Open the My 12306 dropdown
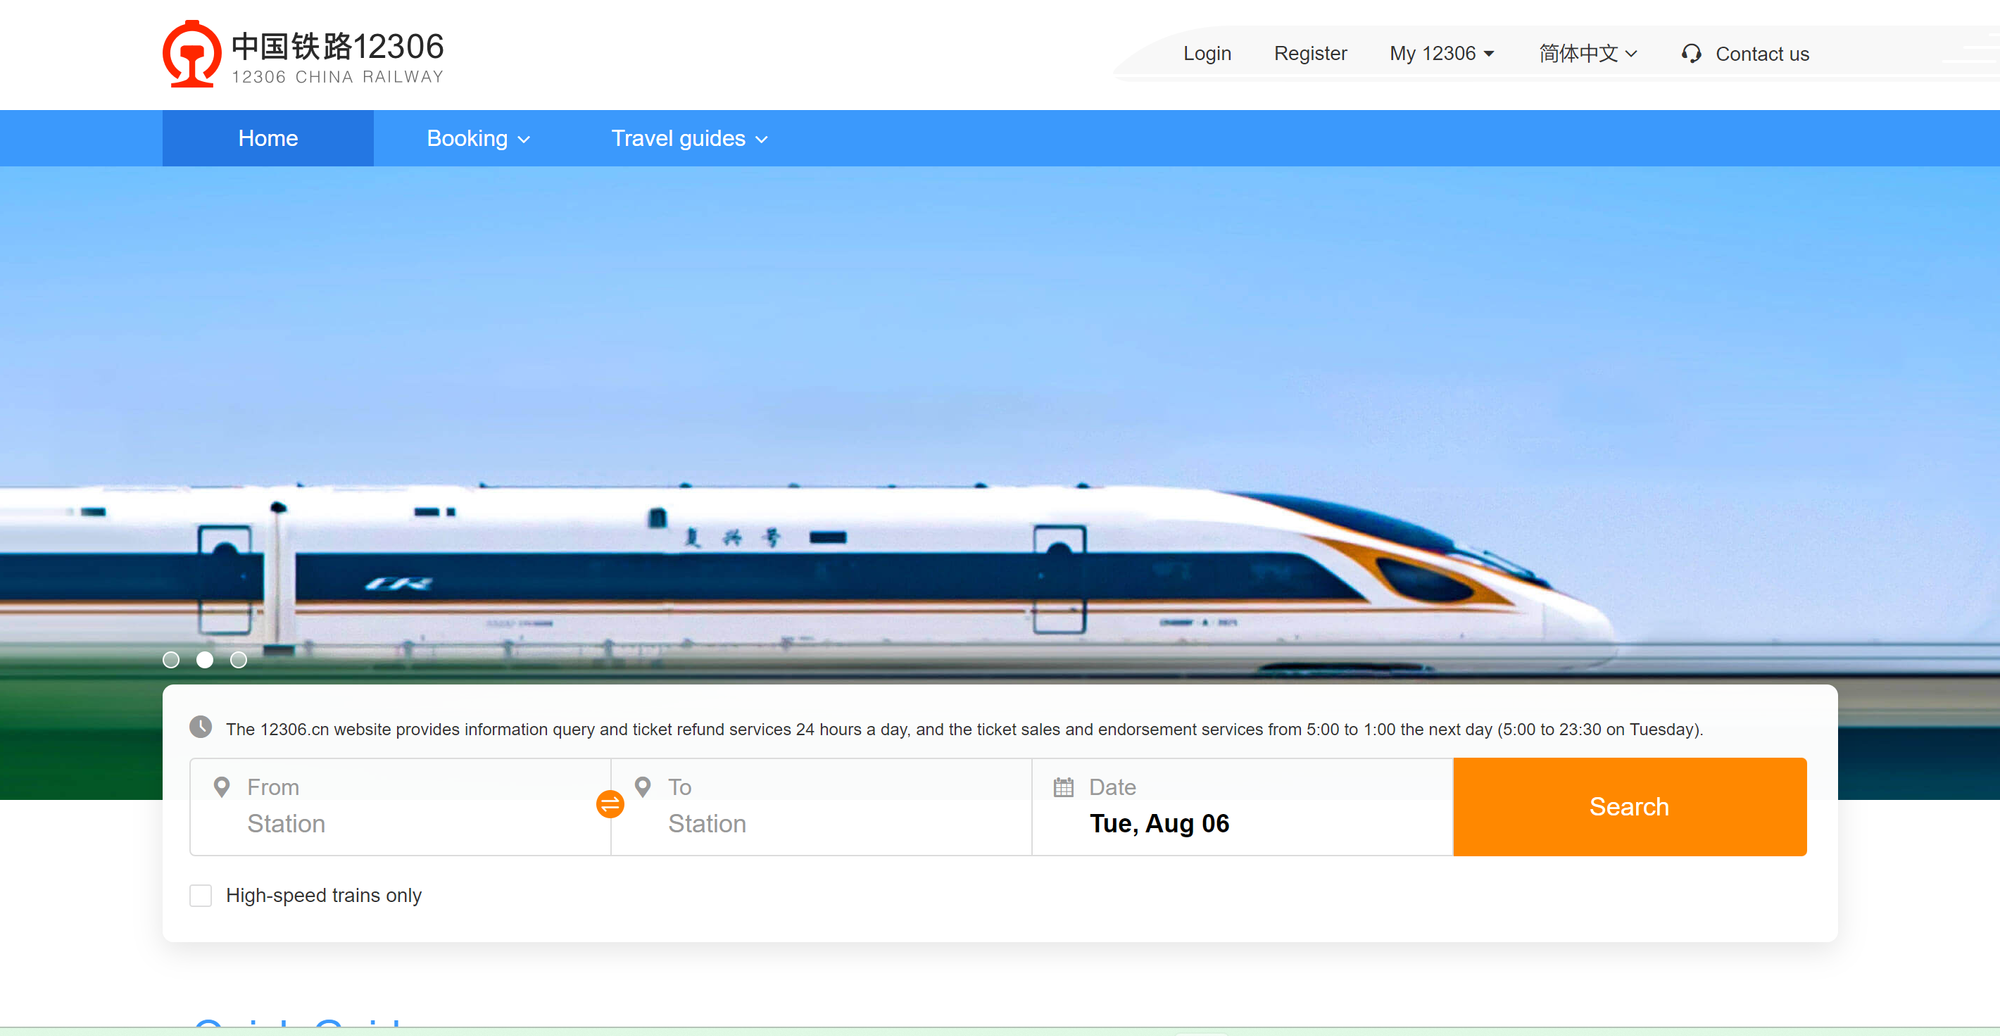This screenshot has width=2000, height=1036. click(1442, 54)
